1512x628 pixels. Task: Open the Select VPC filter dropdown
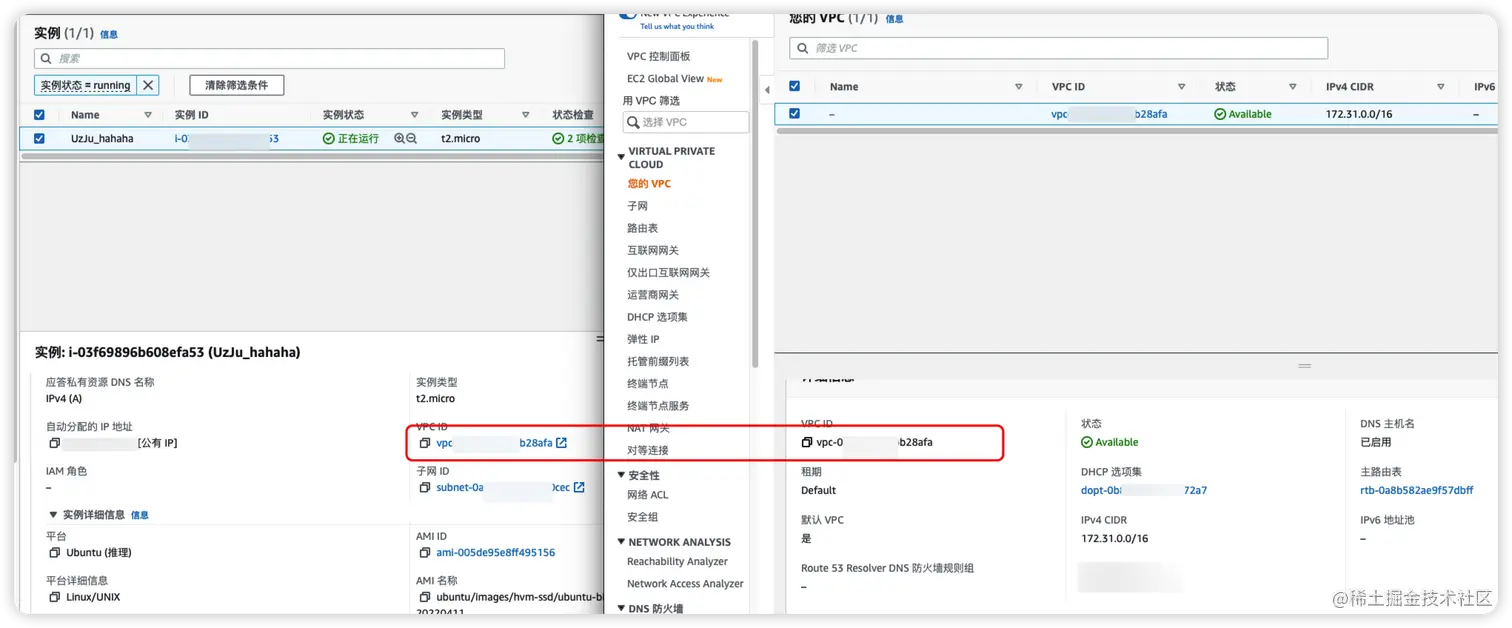pos(685,122)
